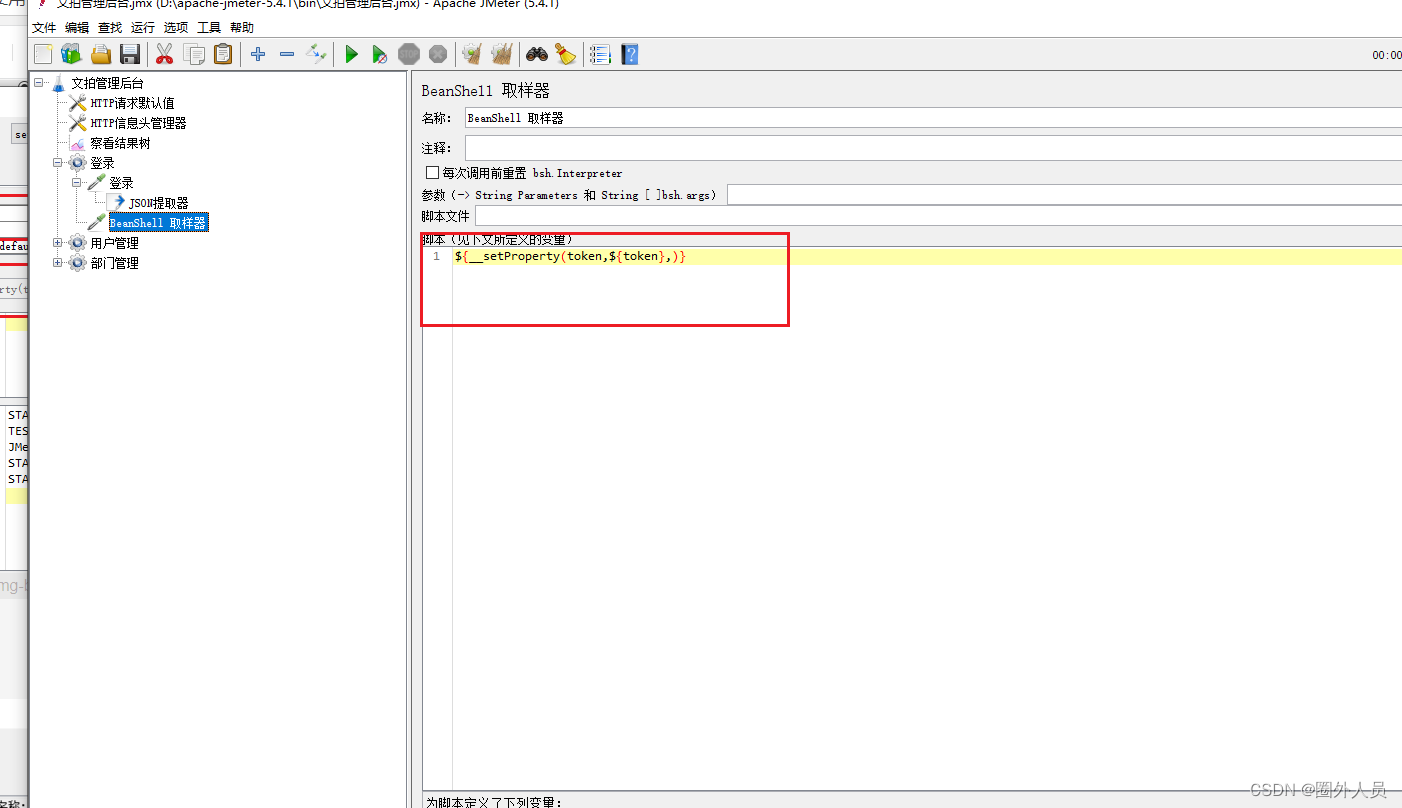1402x808 pixels.
Task: Click the Stop sign icon
Action: point(409,54)
